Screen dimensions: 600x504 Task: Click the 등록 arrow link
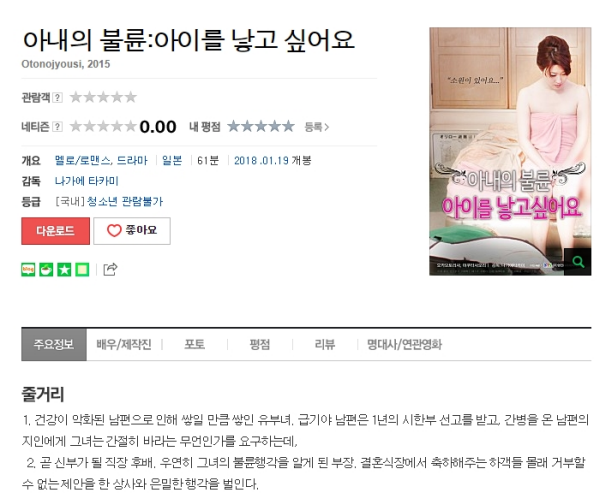click(316, 127)
